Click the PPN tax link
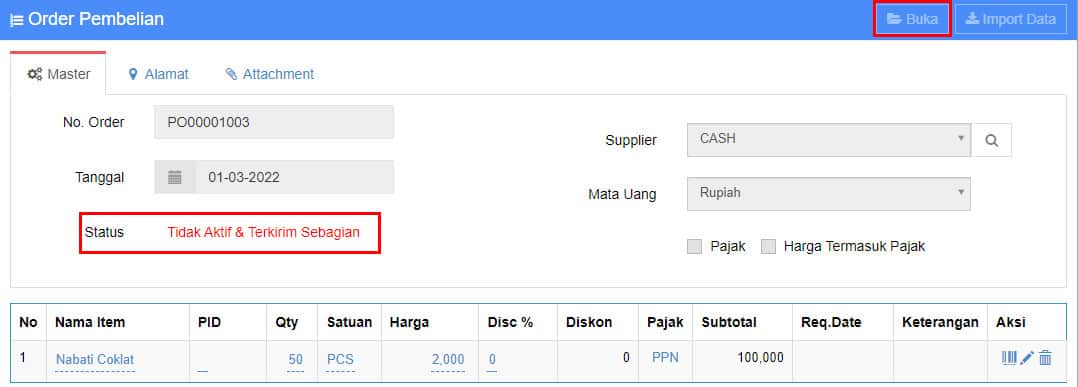This screenshot has width=1078, height=387. (665, 357)
